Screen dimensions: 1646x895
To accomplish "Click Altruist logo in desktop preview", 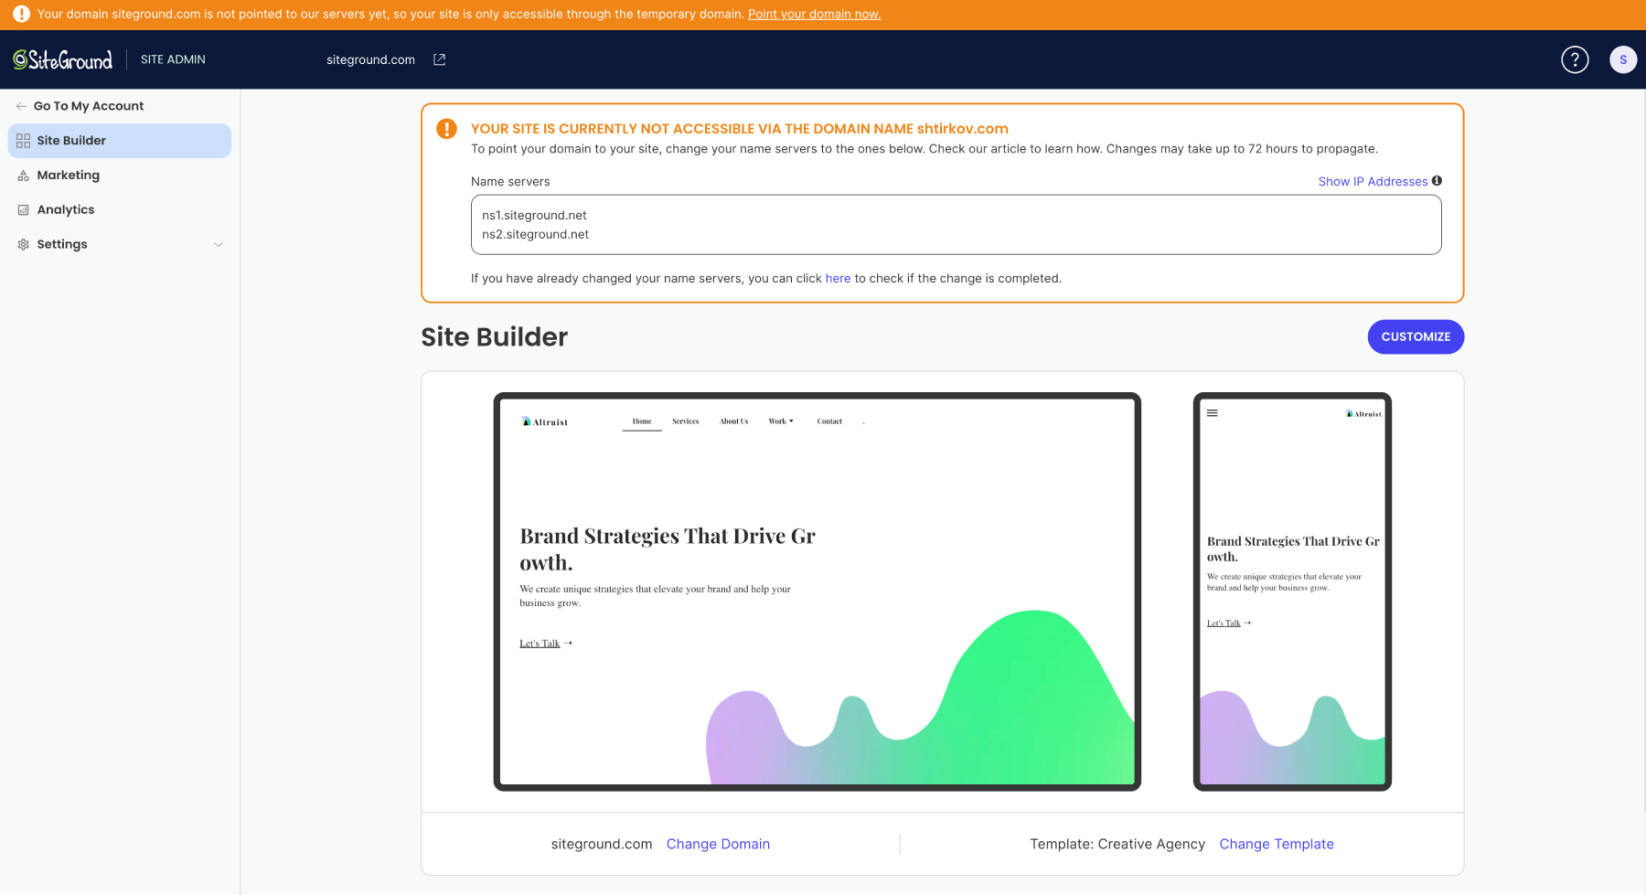I will point(544,422).
